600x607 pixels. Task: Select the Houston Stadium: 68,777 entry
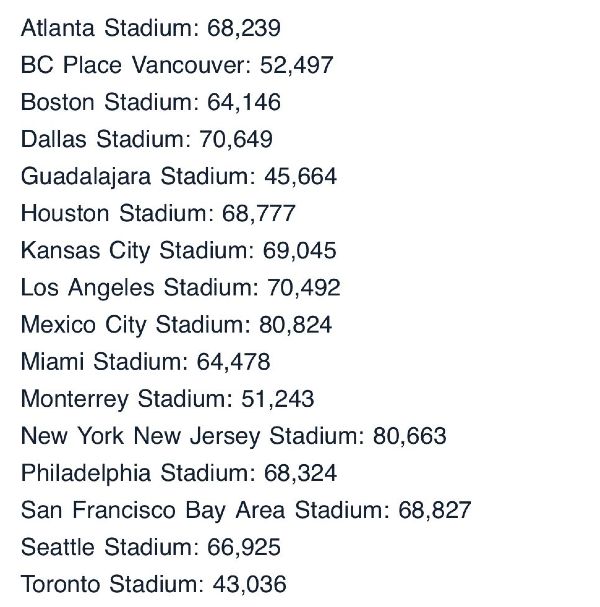[158, 213]
